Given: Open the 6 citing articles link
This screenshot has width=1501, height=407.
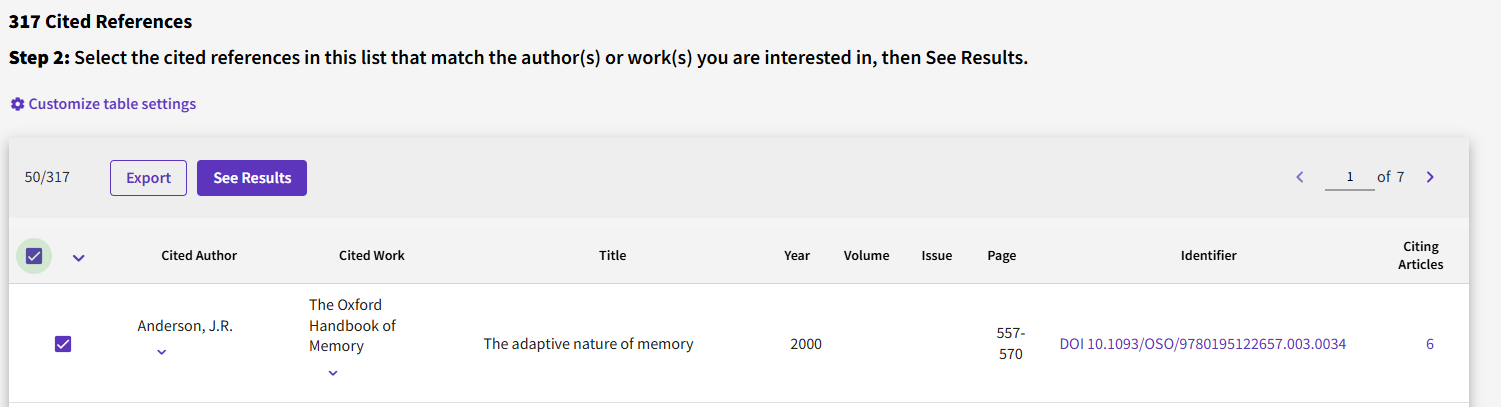Looking at the screenshot, I should tap(1430, 344).
